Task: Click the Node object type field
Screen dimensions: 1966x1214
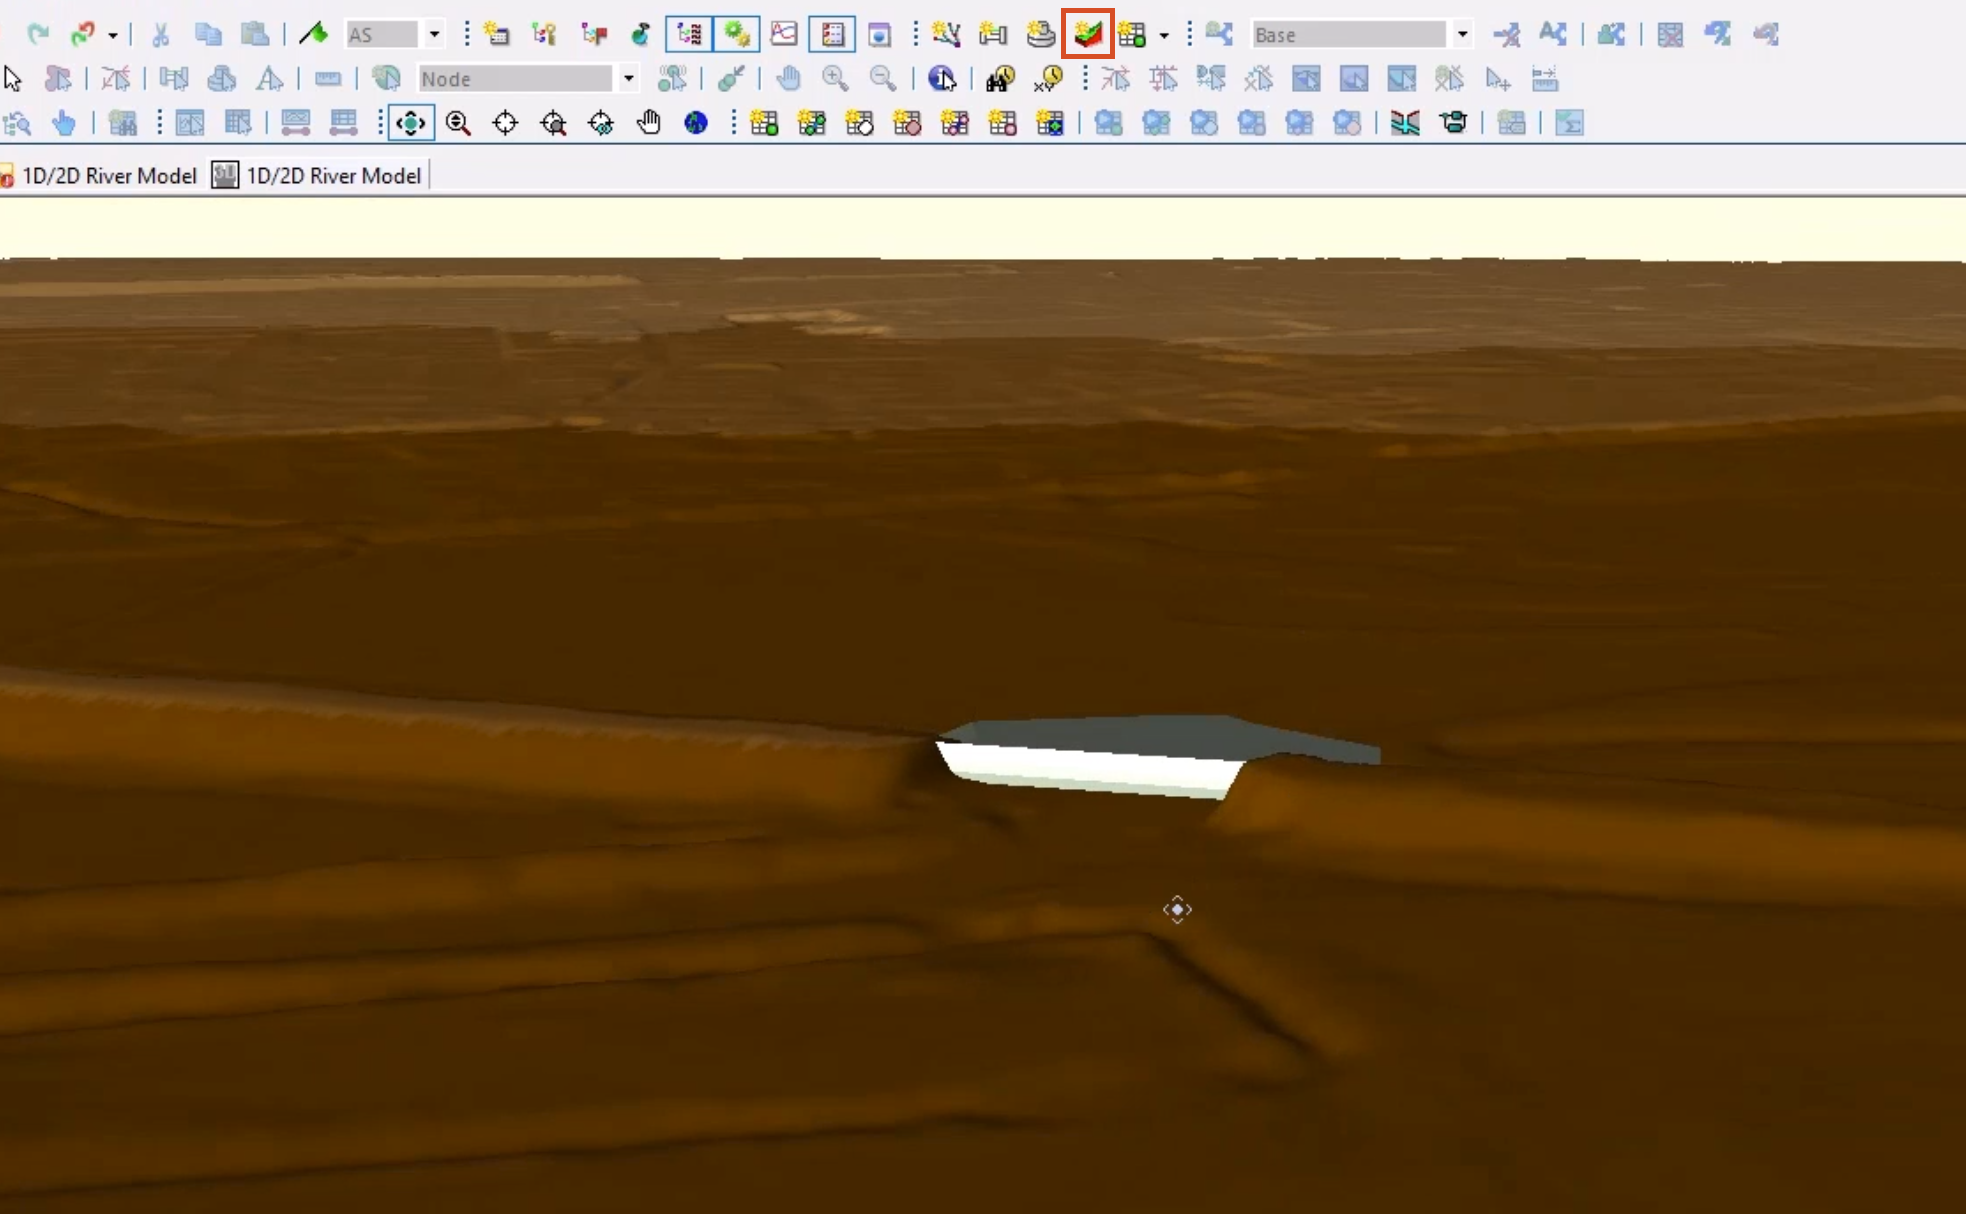Action: pyautogui.click(x=515, y=78)
